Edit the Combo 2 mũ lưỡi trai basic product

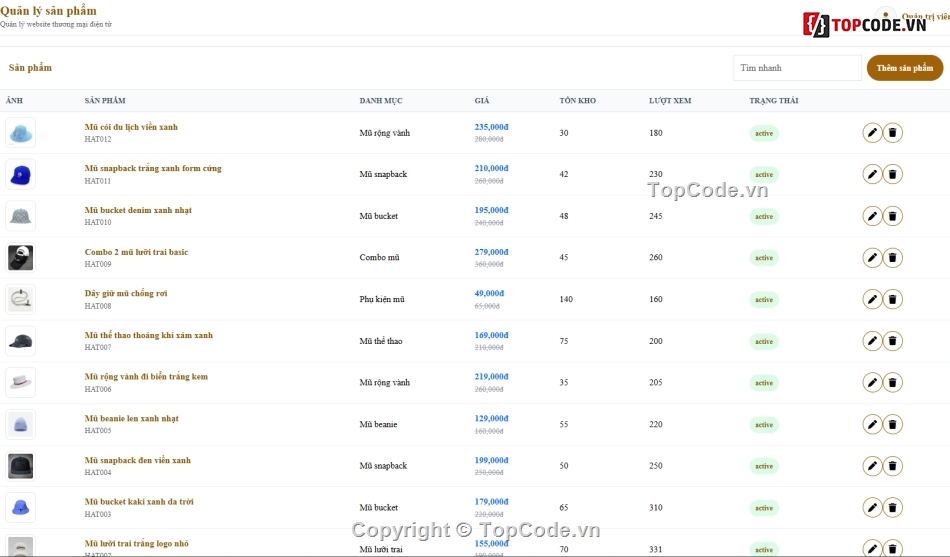tap(872, 258)
